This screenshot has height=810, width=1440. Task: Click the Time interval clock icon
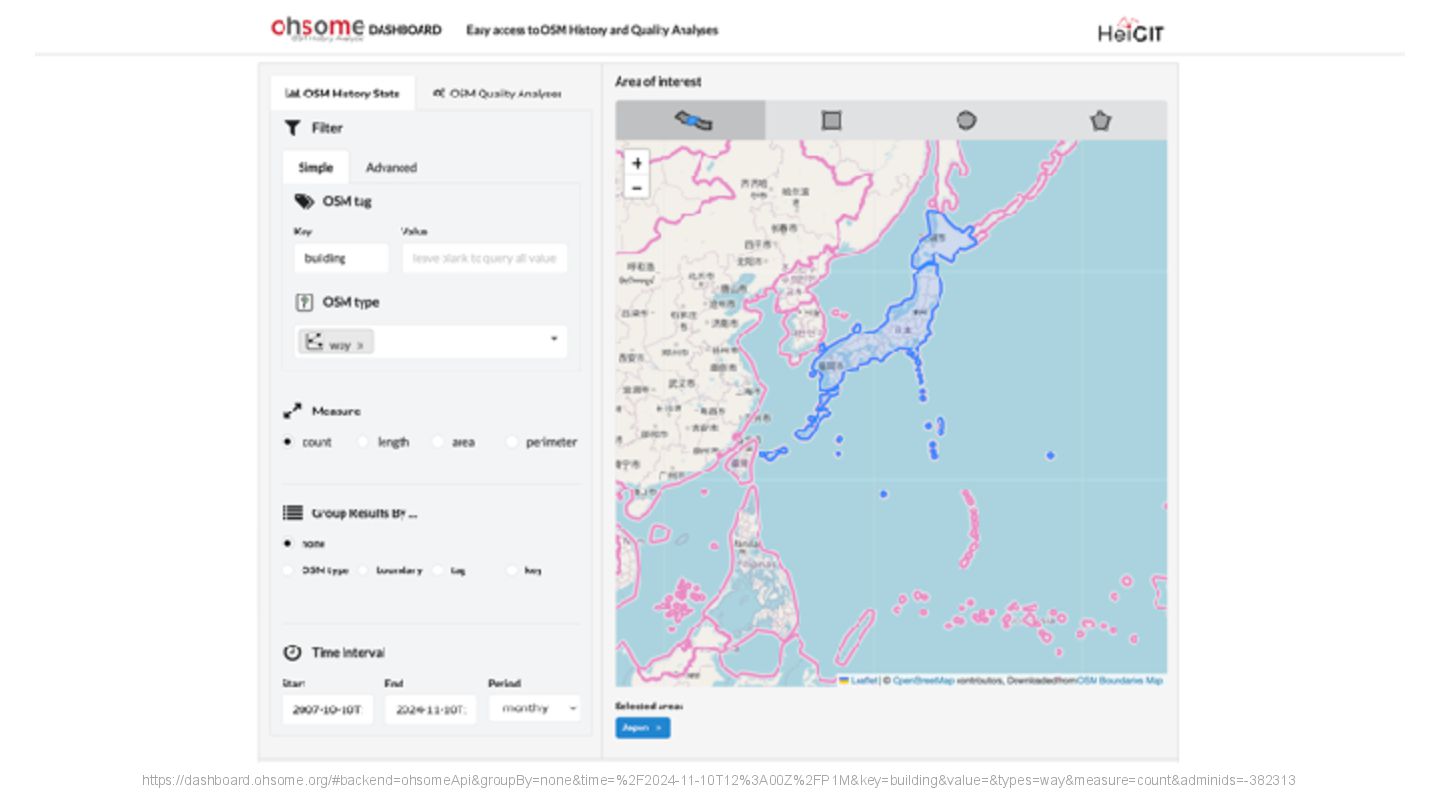pyautogui.click(x=292, y=652)
